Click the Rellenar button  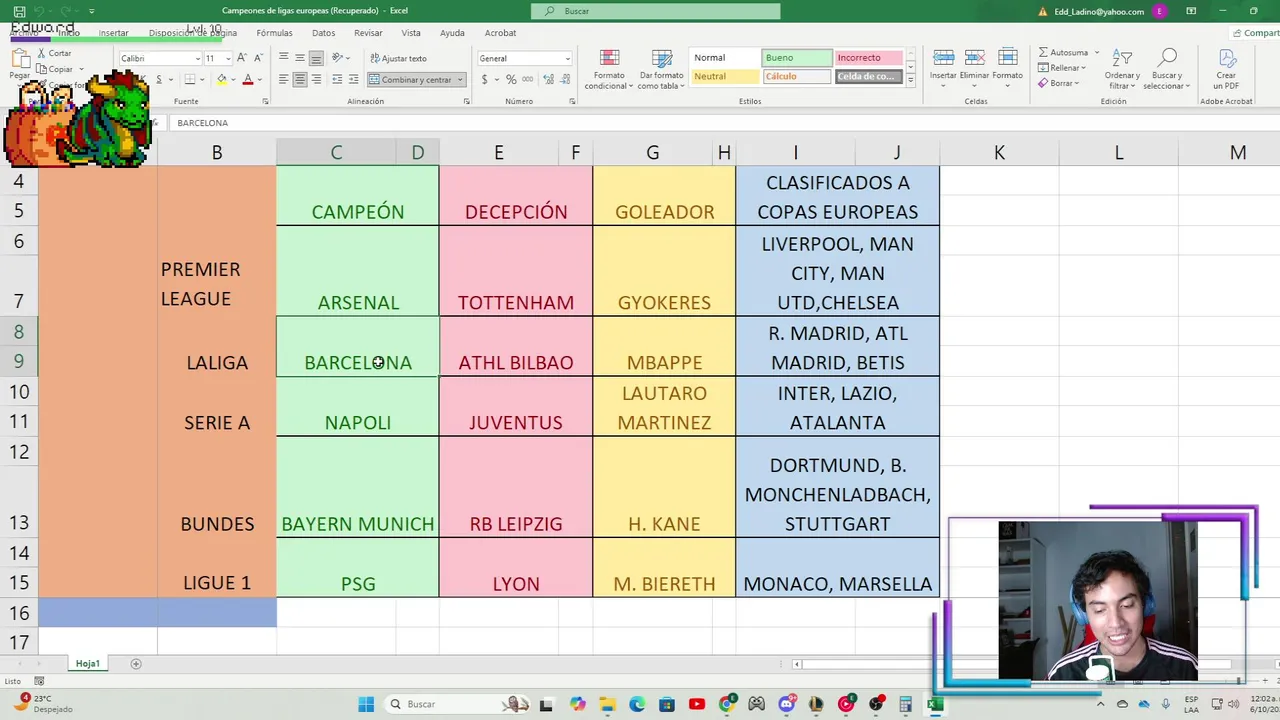(x=1060, y=68)
